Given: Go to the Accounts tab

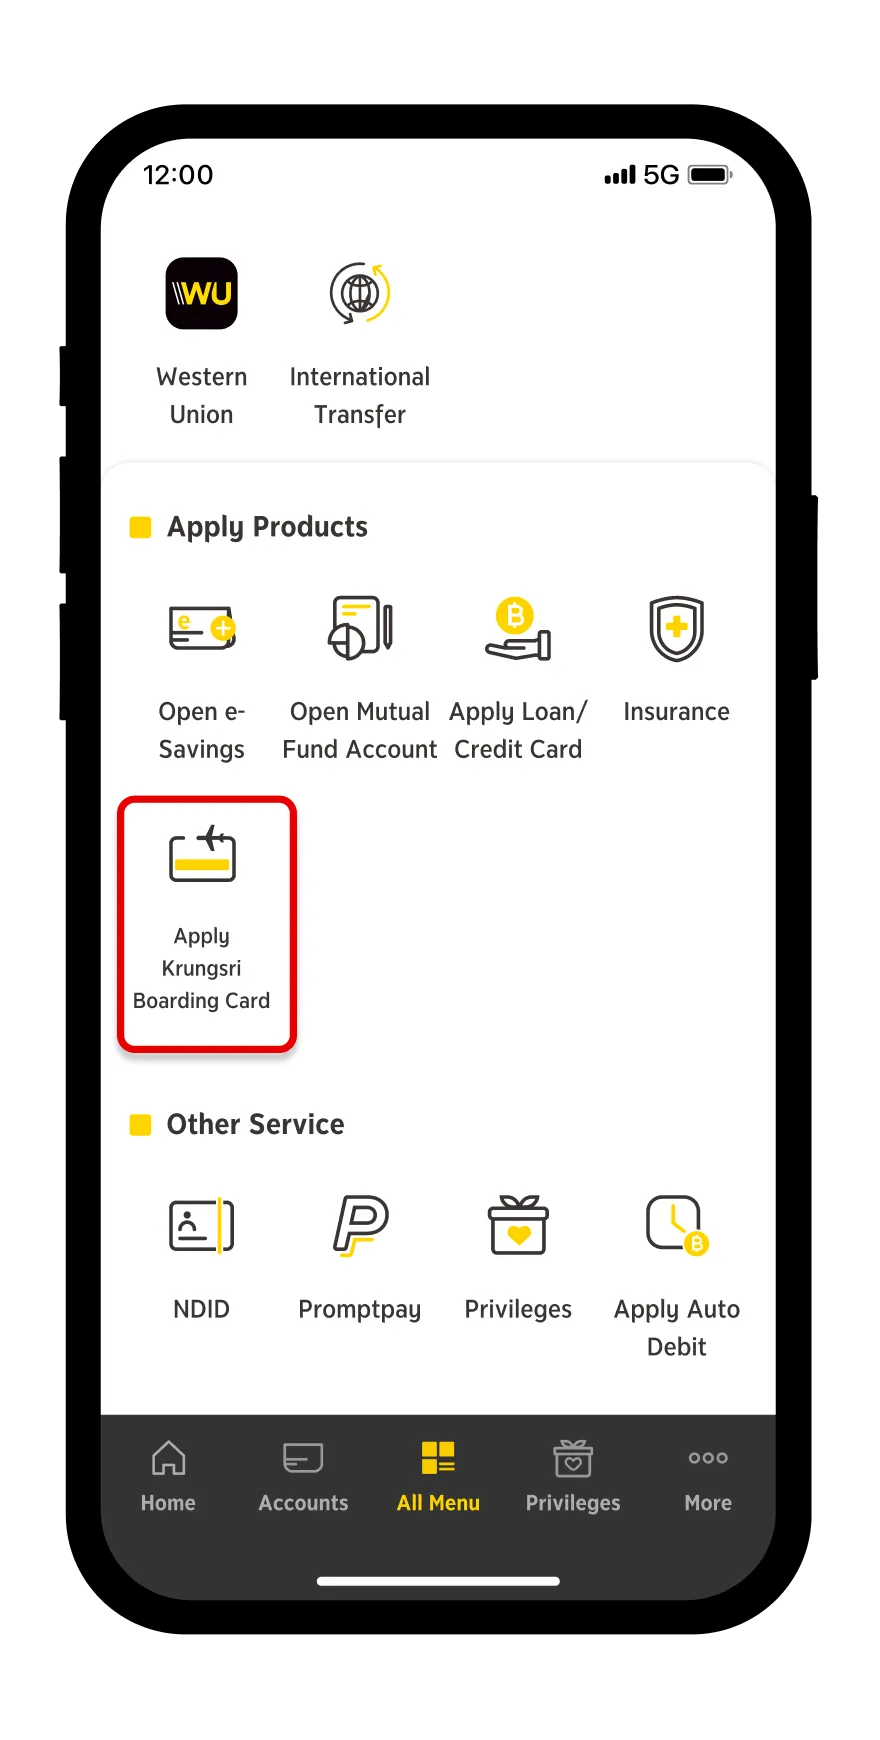Looking at the screenshot, I should pos(303,1477).
